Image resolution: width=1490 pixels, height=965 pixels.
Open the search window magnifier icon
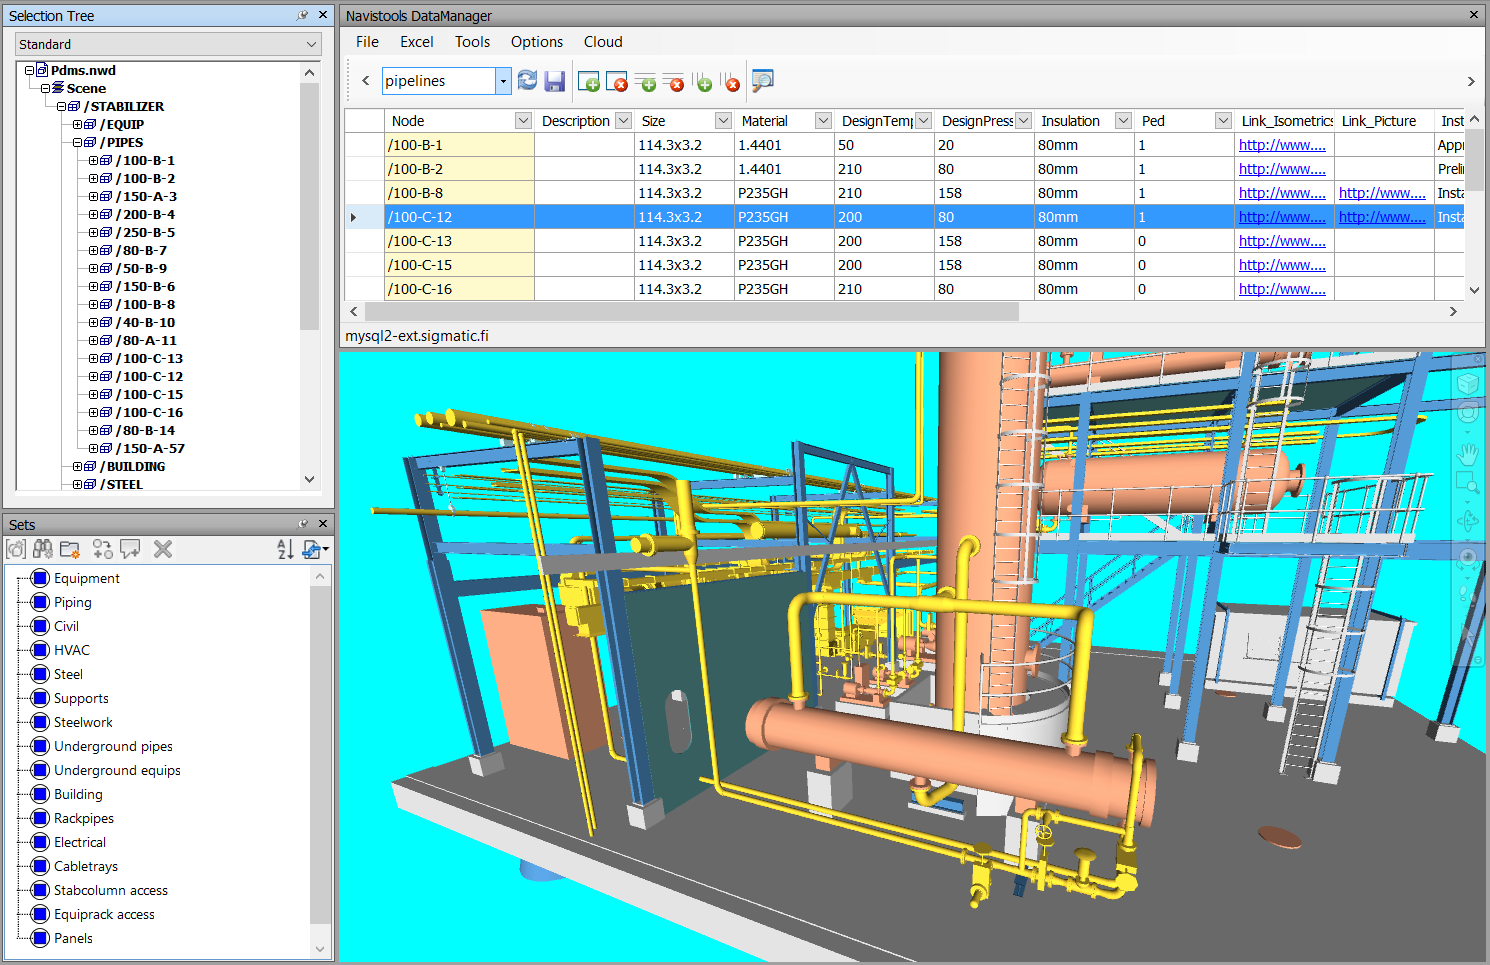click(x=762, y=81)
